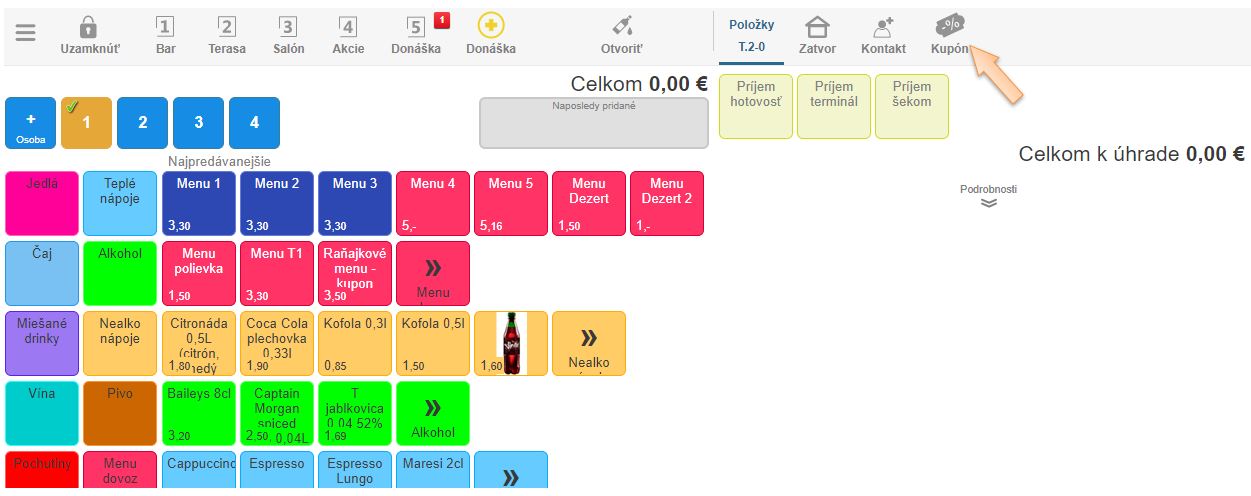This screenshot has height=496, width=1251.
Task: Open the Kontakt person icon
Action: 883,27
